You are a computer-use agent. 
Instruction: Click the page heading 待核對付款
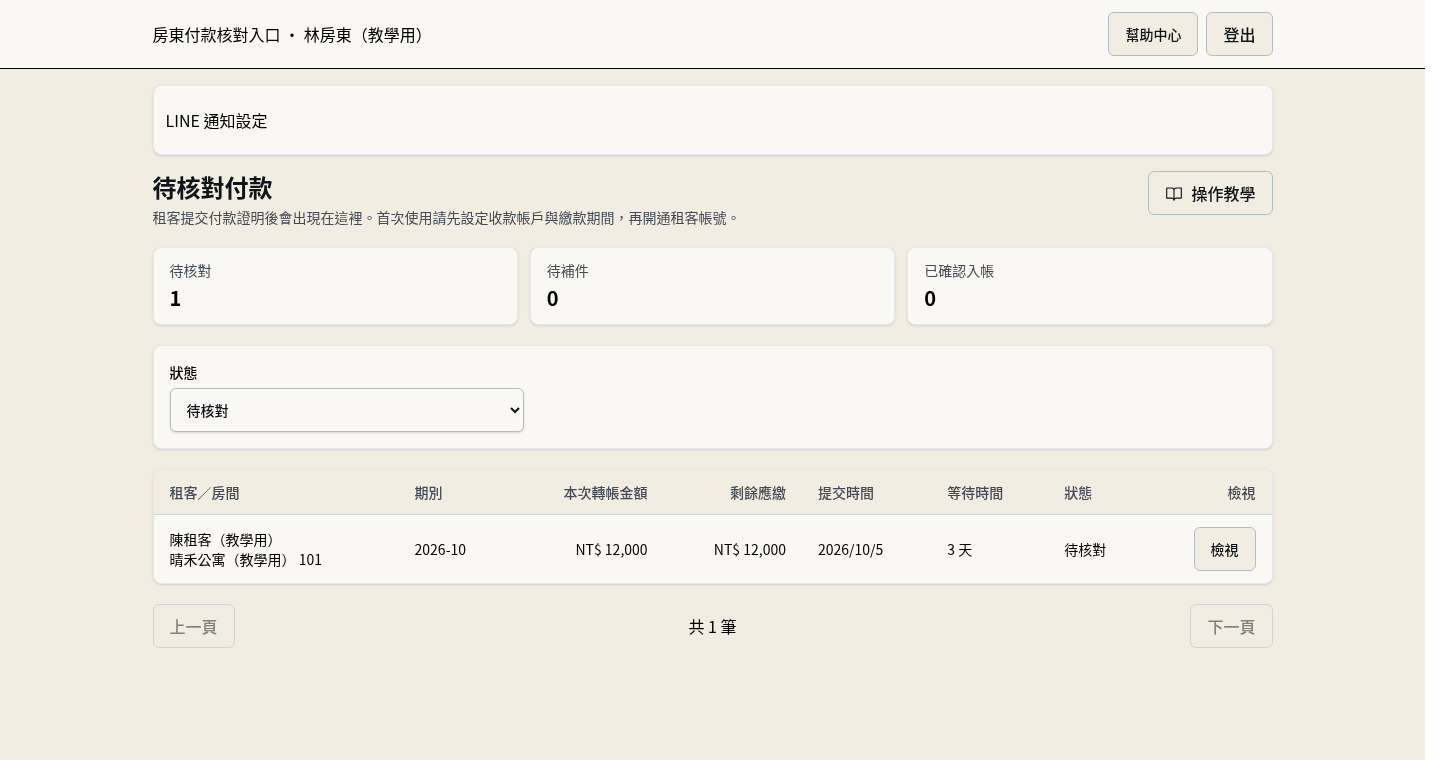tap(213, 188)
